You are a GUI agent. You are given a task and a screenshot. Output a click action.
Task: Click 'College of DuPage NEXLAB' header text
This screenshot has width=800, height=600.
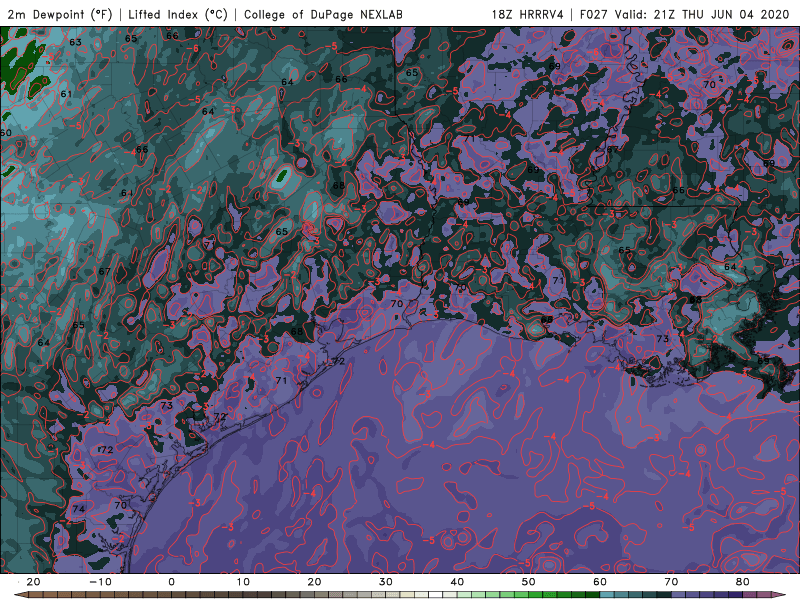click(x=323, y=14)
